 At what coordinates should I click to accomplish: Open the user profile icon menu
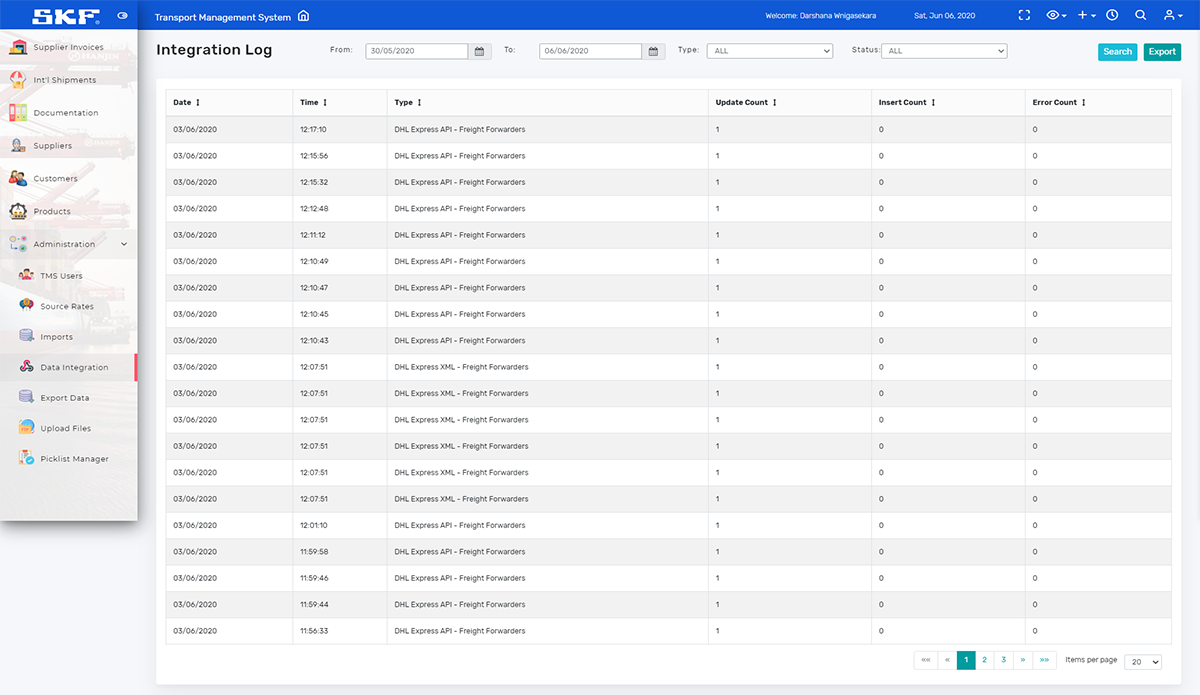coord(1170,16)
